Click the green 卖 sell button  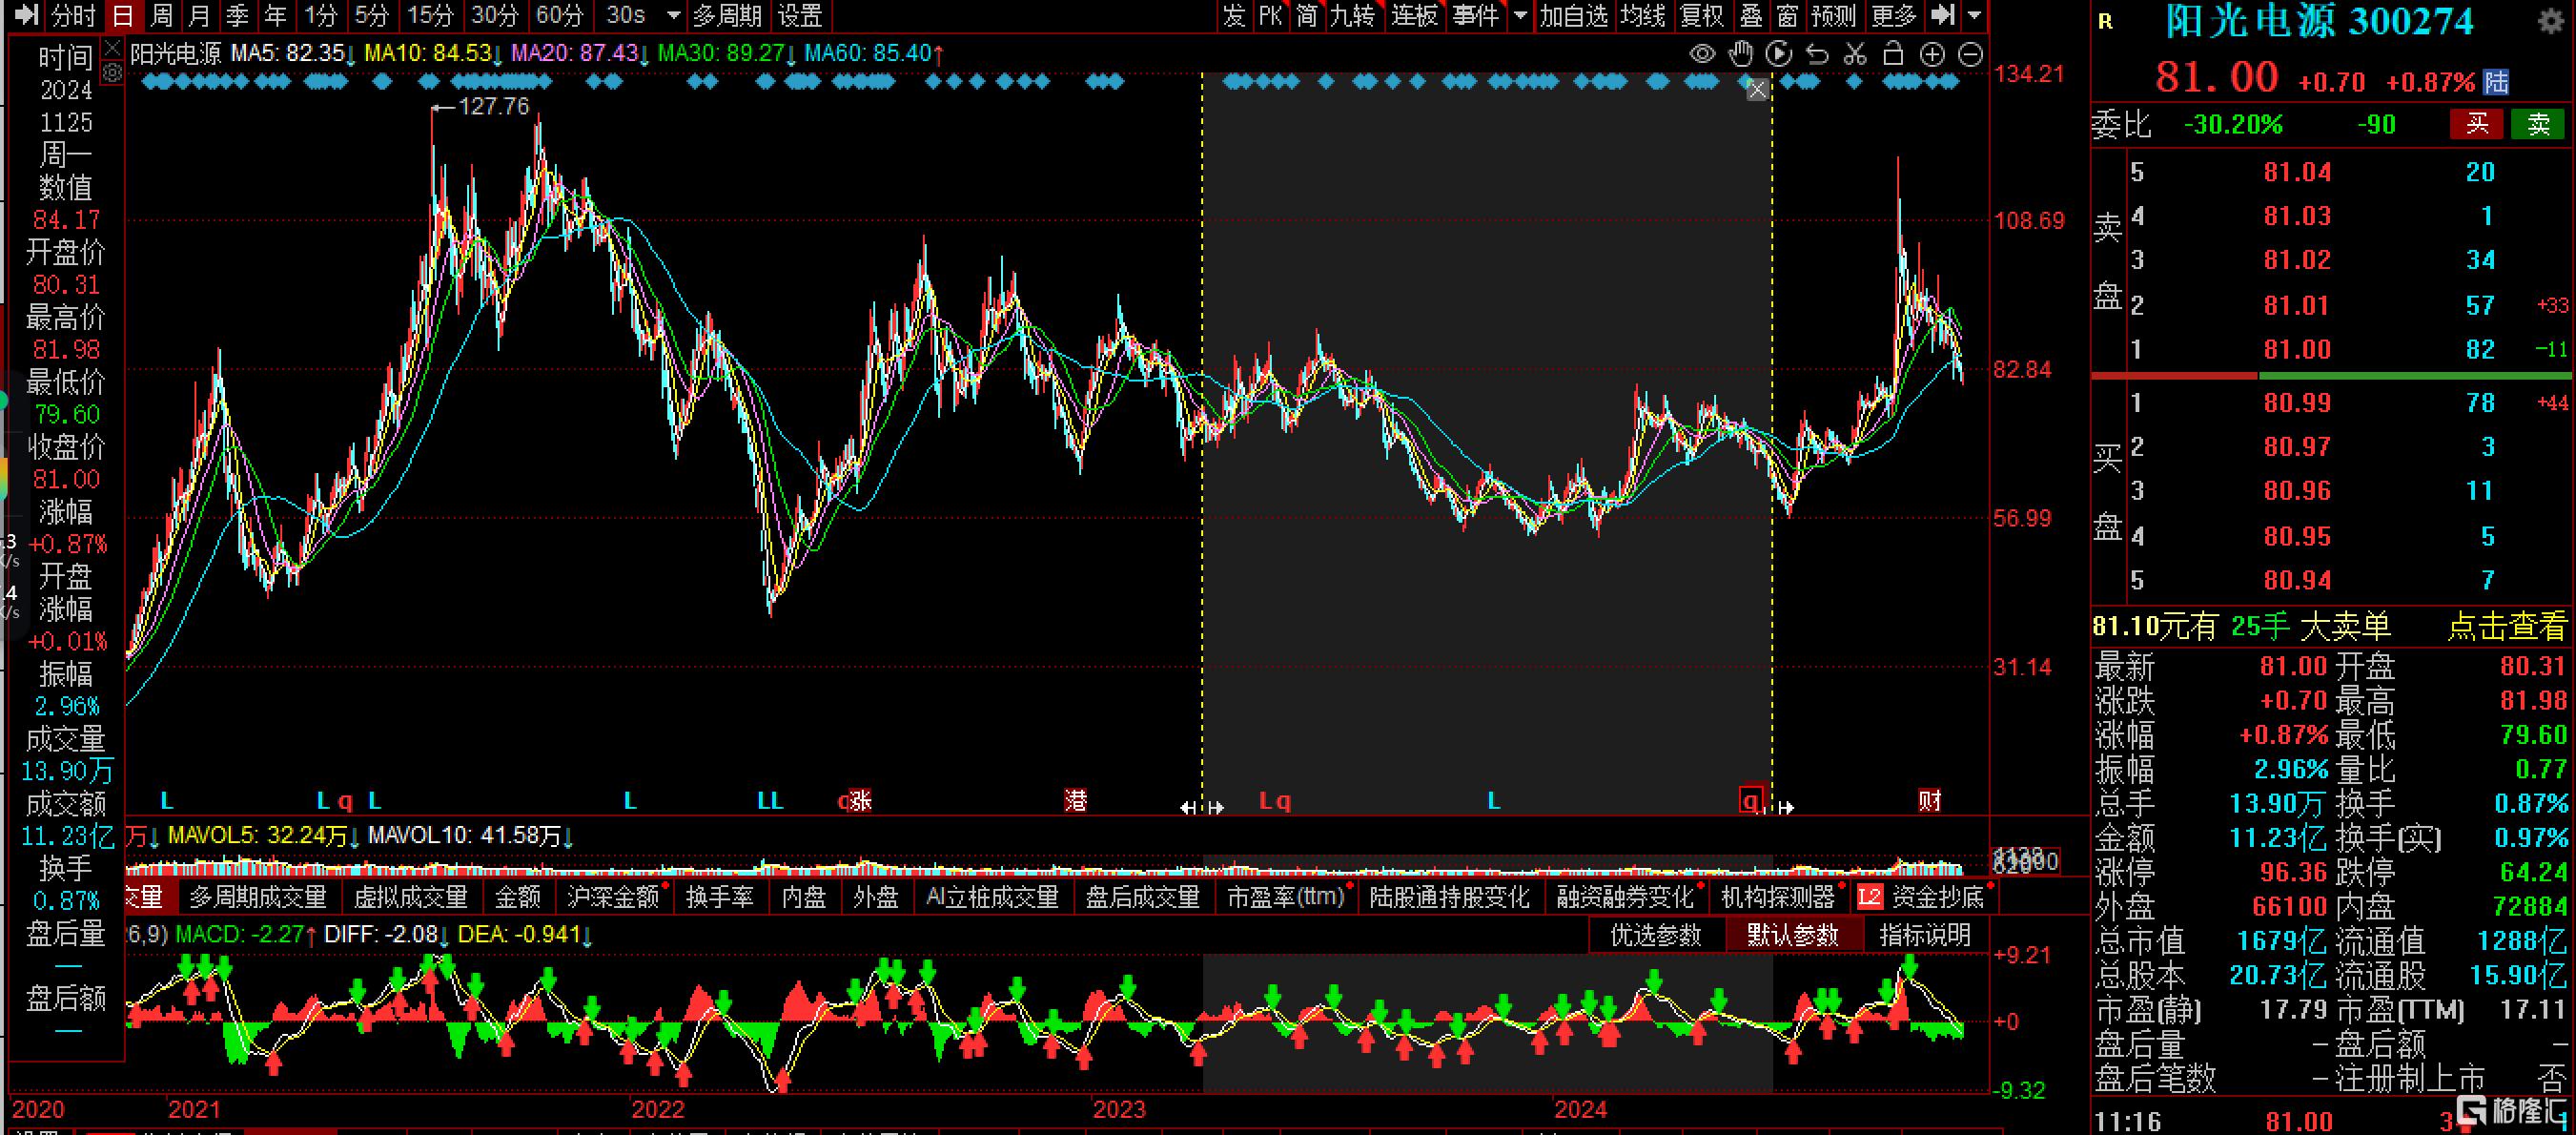tap(2539, 124)
